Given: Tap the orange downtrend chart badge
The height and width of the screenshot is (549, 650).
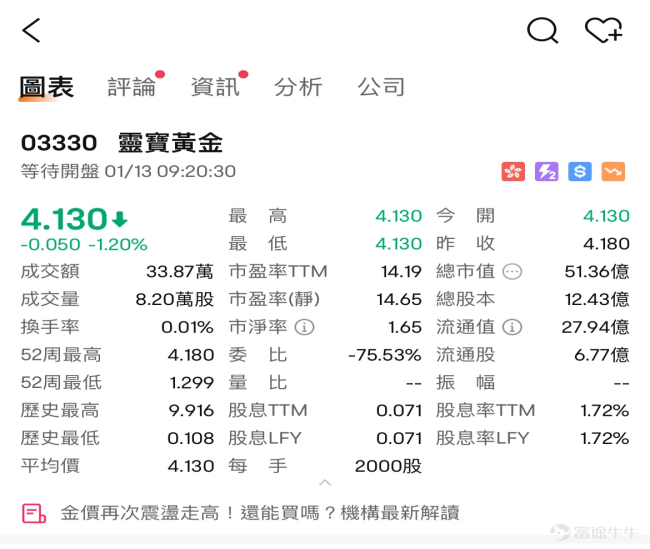Looking at the screenshot, I should (x=613, y=172).
